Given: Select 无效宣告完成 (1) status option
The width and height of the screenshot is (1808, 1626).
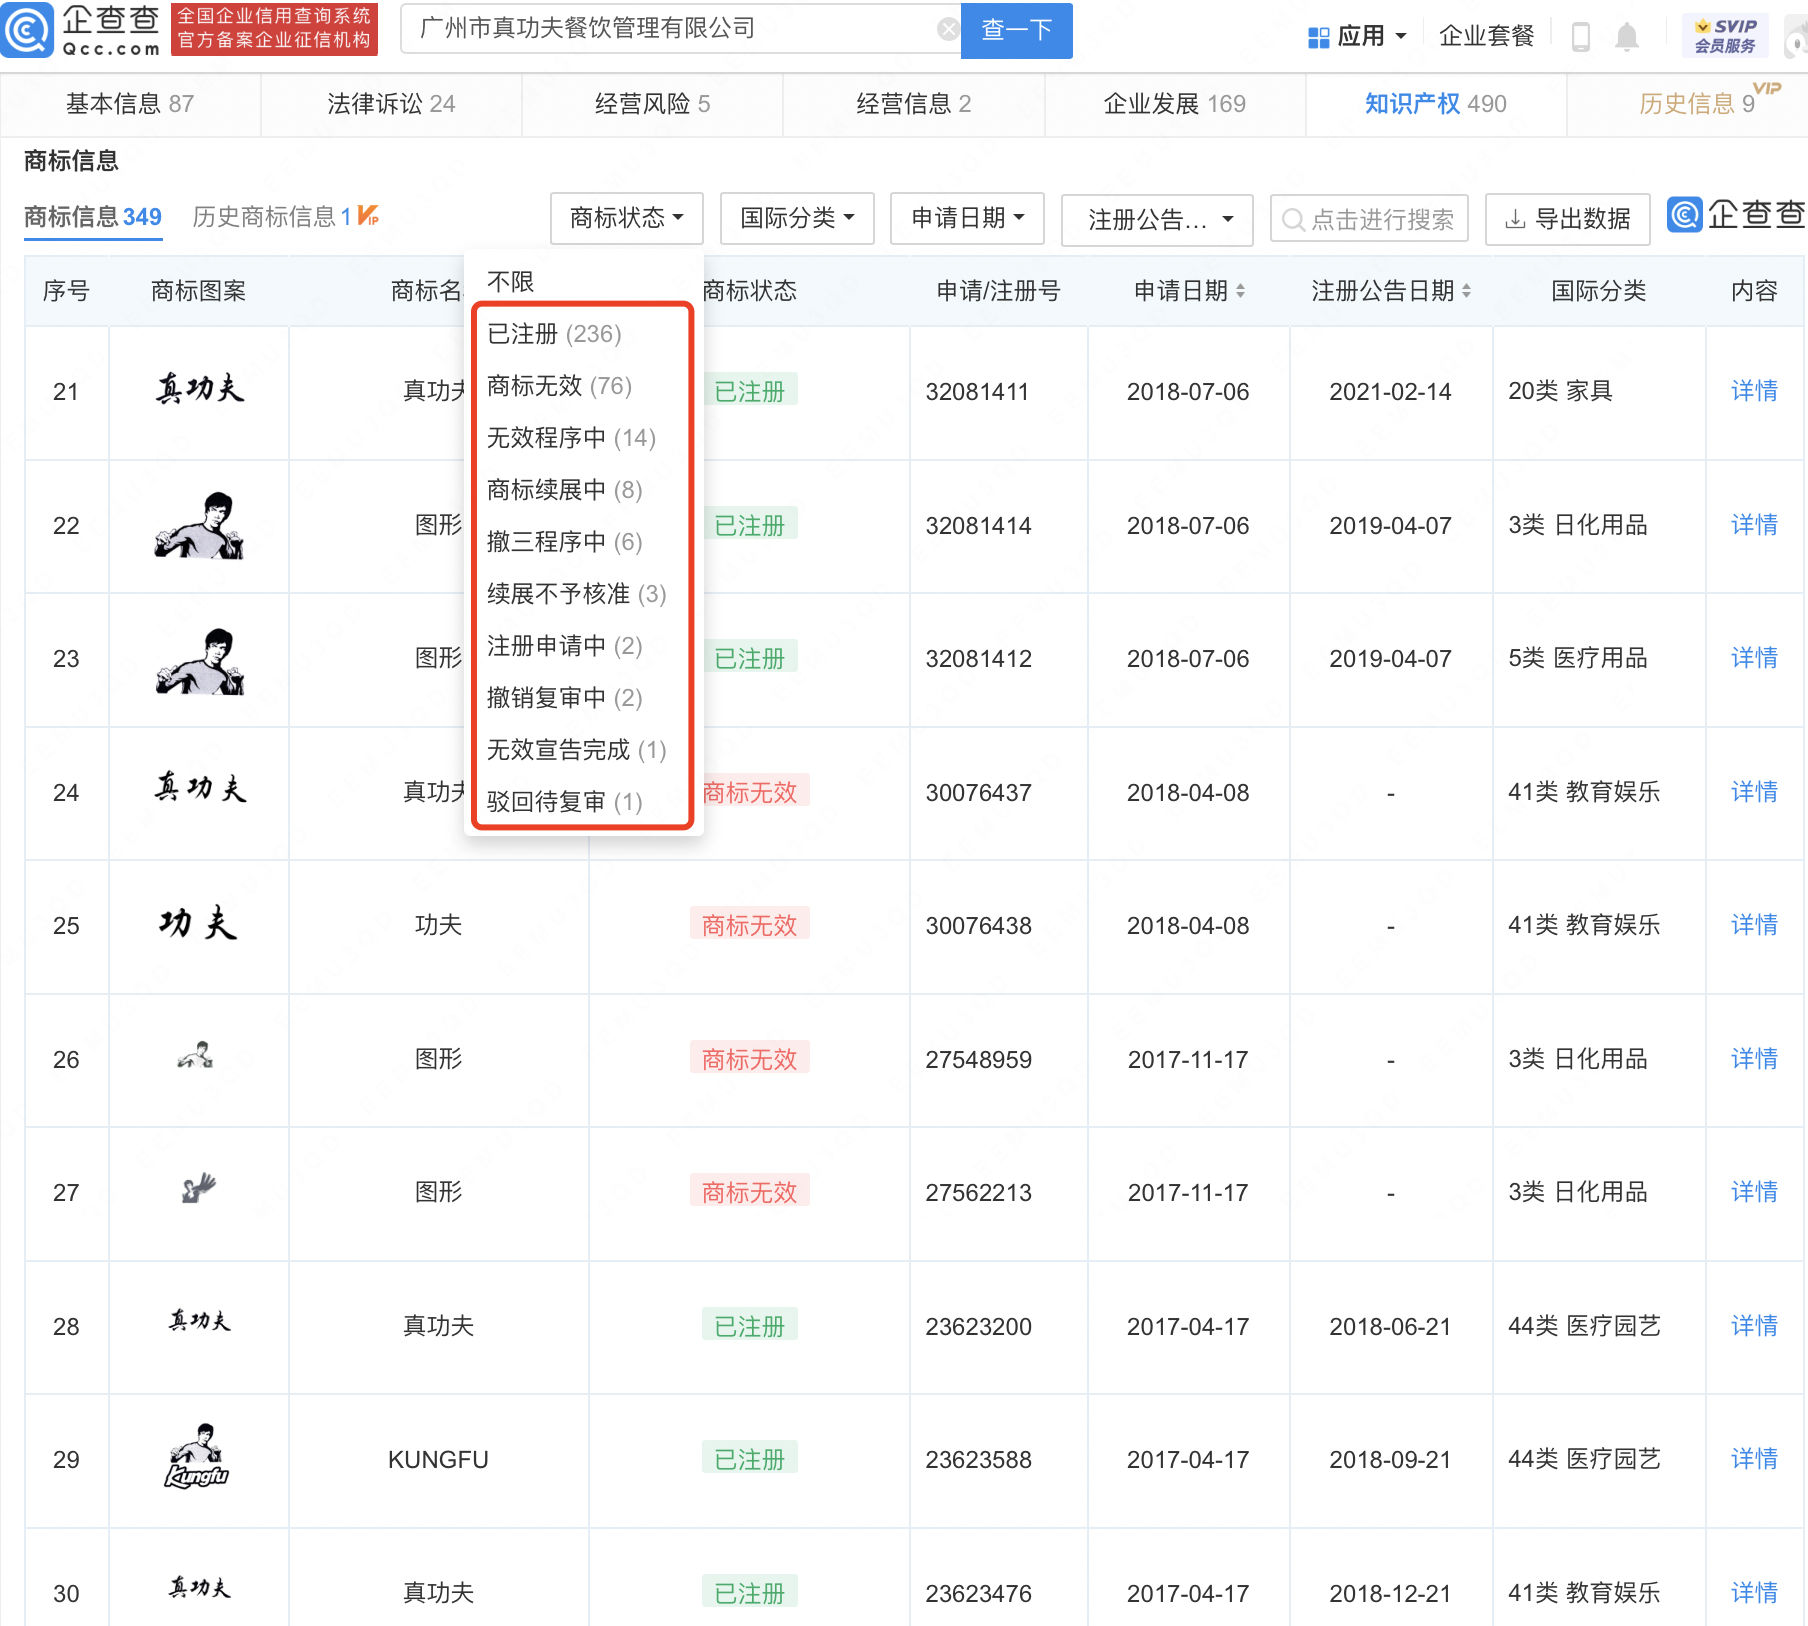Looking at the screenshot, I should (x=577, y=750).
